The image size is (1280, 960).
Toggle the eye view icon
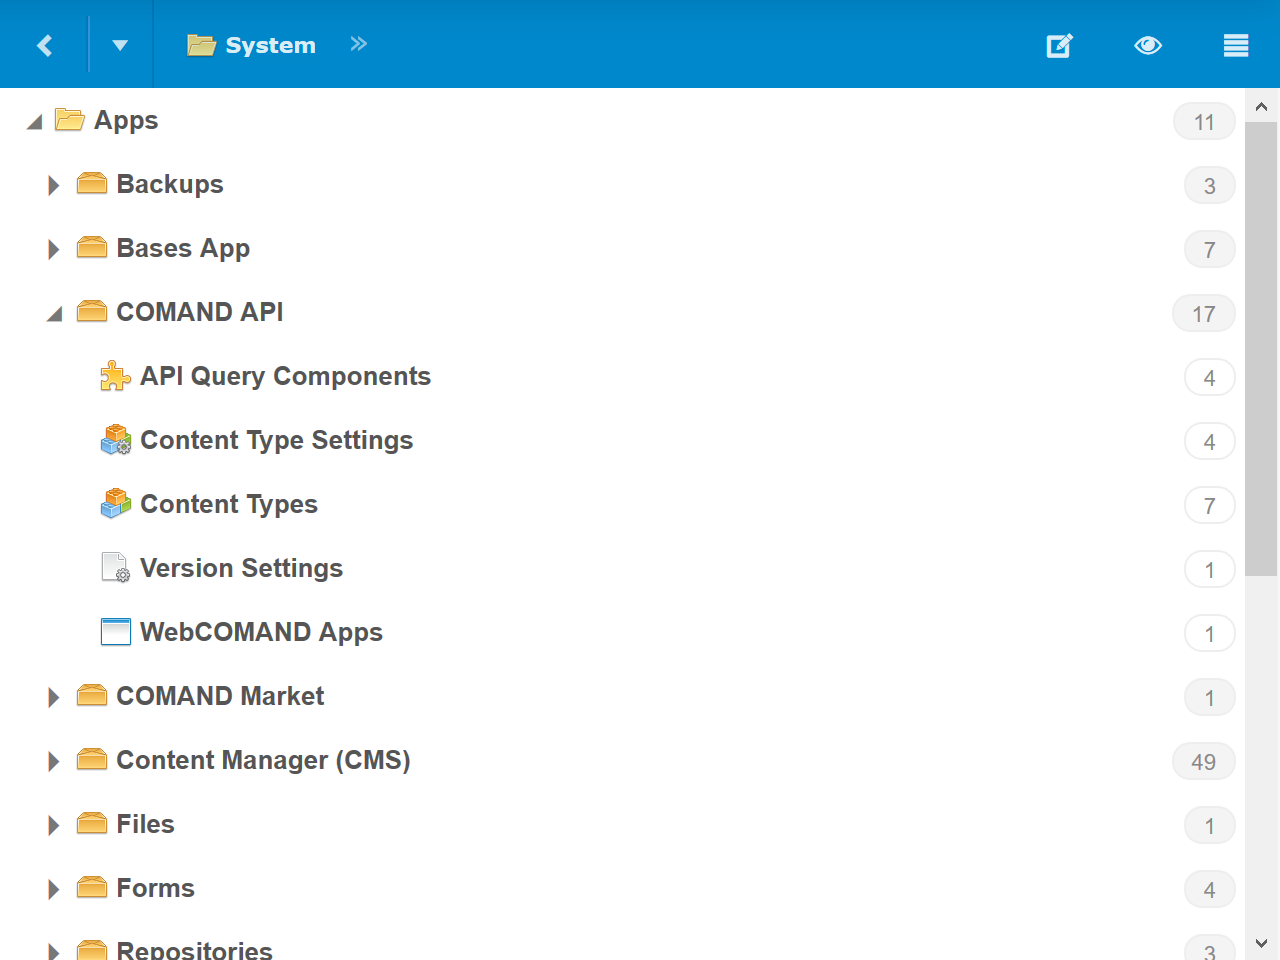(x=1147, y=45)
